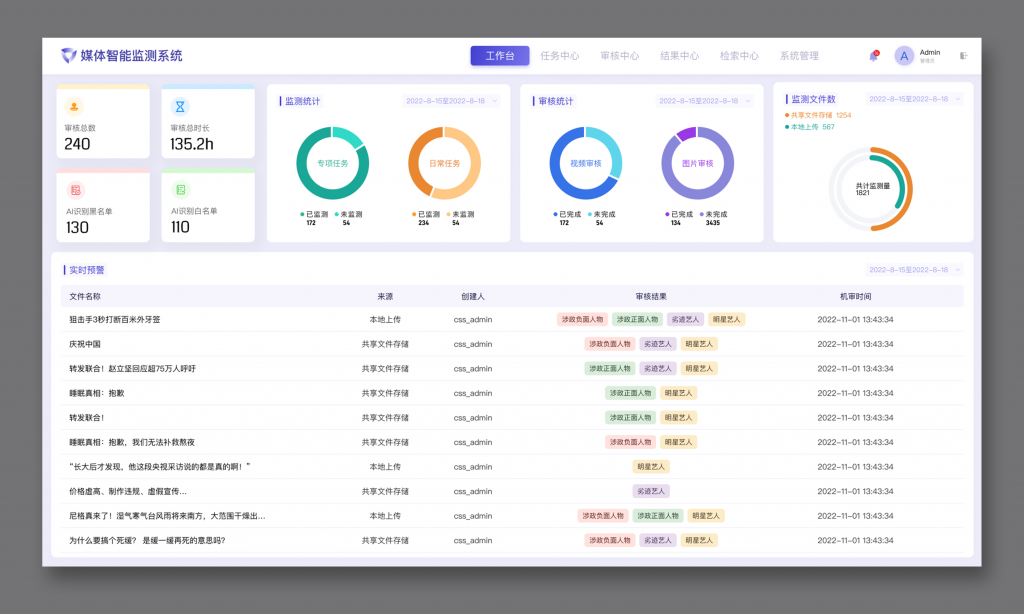Select the 工作台 tab
Viewport: 1024px width, 614px height.
tap(500, 56)
